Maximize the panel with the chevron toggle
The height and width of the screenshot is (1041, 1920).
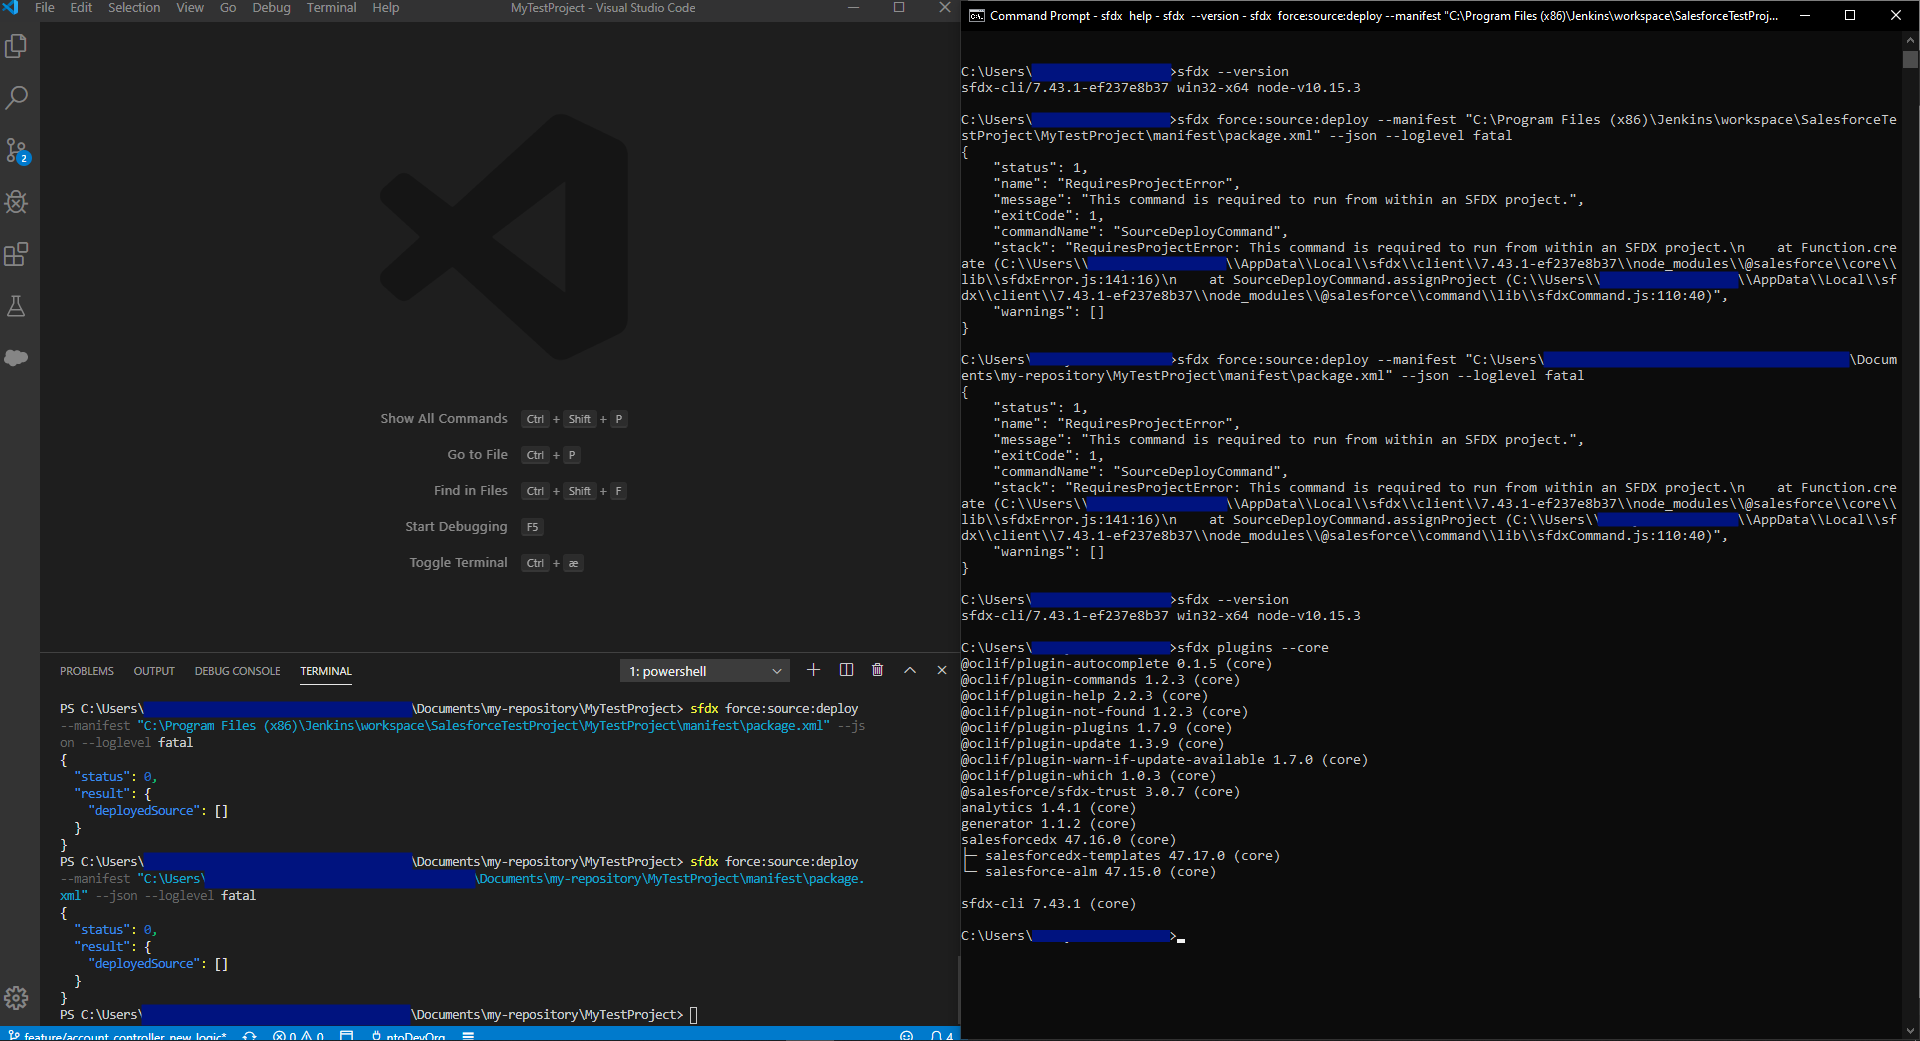(910, 670)
